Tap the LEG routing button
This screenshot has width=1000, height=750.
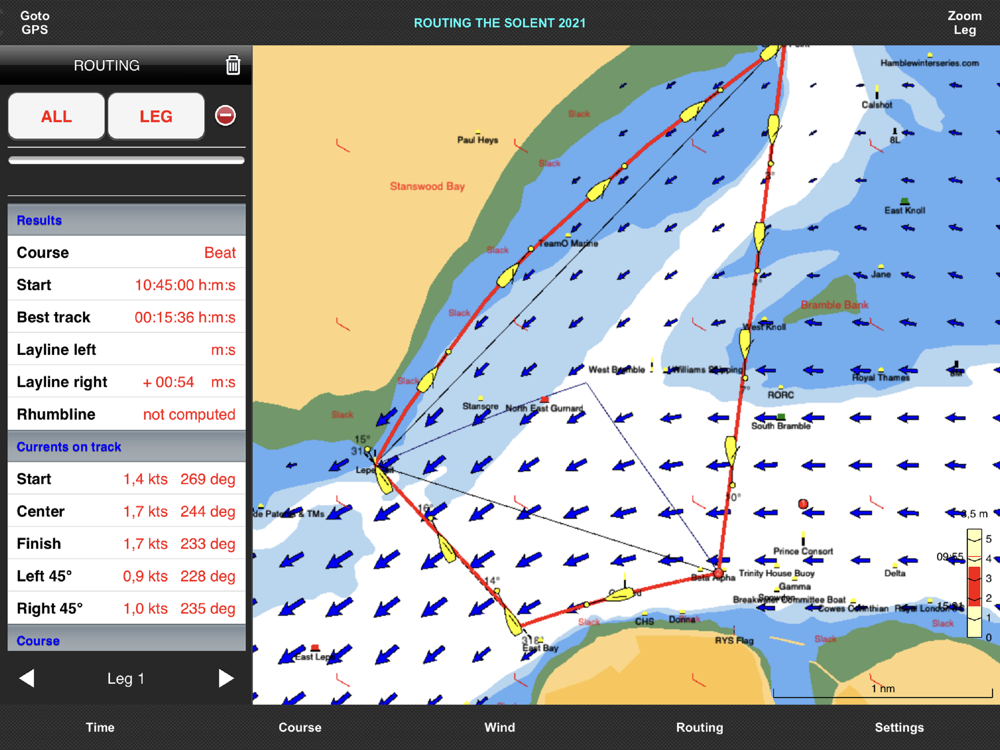(156, 116)
